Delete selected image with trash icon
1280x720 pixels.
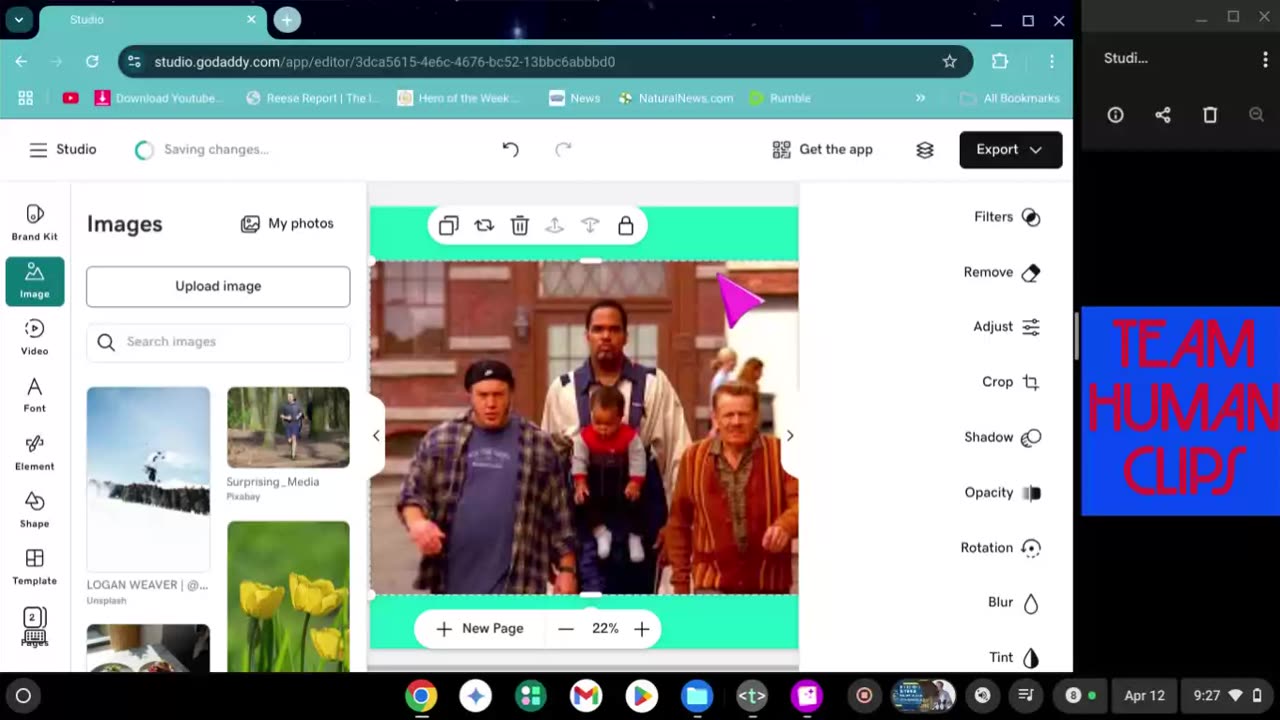[520, 226]
